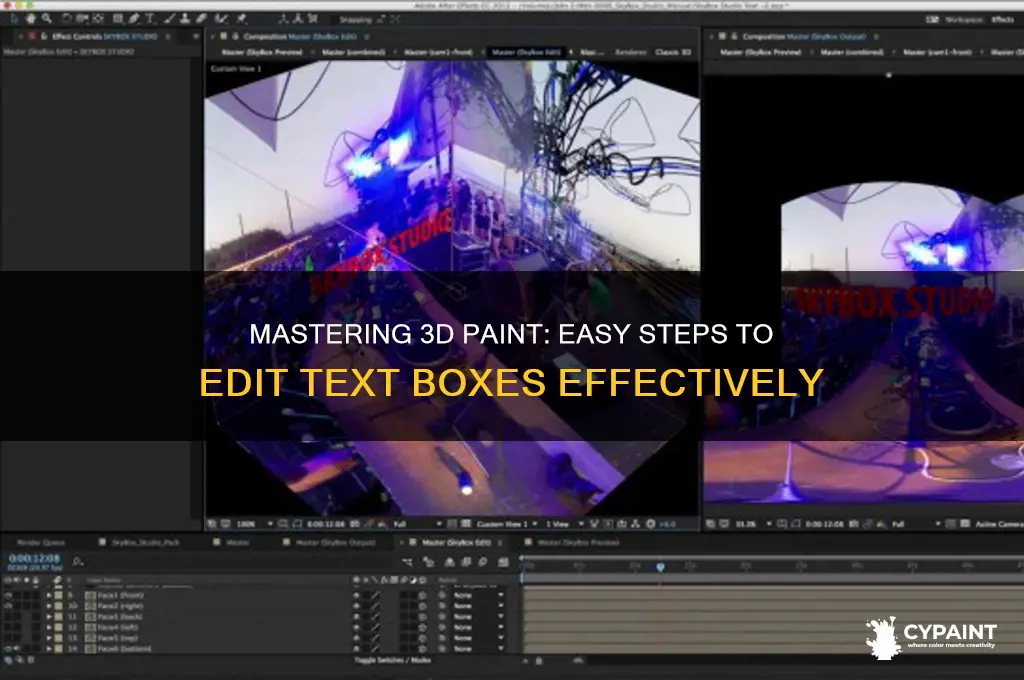The image size is (1024, 680).
Task: Click the Face2 (right) label color swatch
Action: [59, 606]
